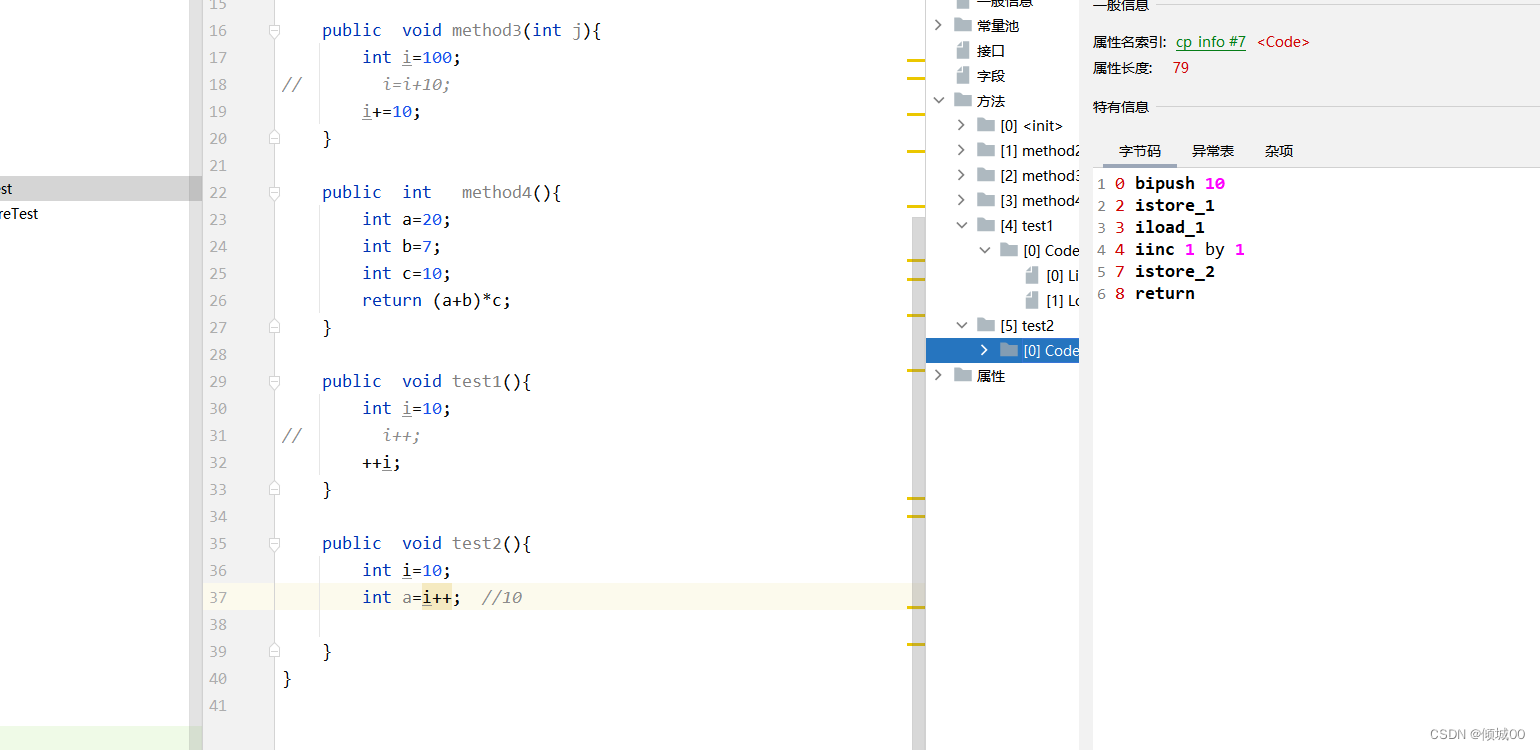Switch to the 杂项 tab

coord(1279,151)
